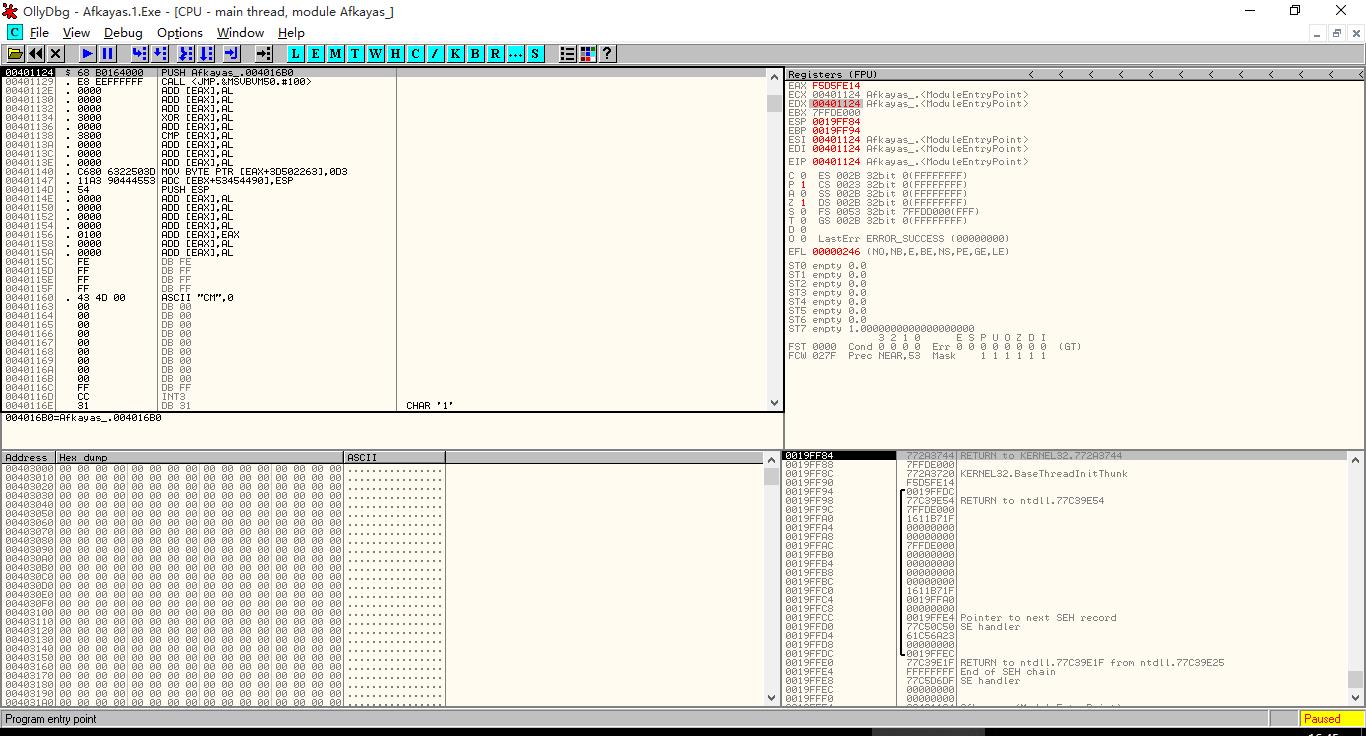Open the View menu

[x=76, y=33]
